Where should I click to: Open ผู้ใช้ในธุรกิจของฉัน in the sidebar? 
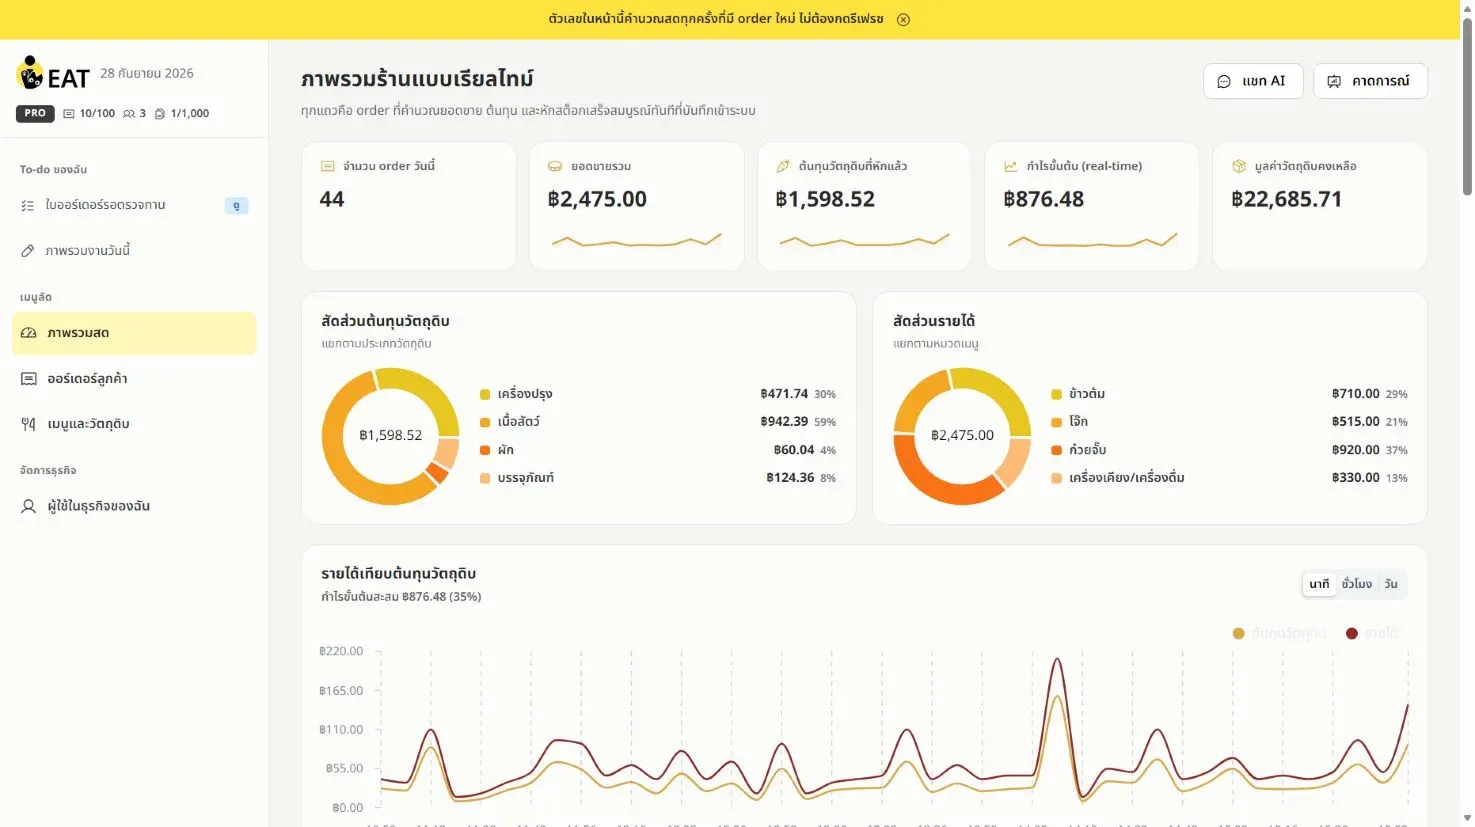click(x=134, y=506)
